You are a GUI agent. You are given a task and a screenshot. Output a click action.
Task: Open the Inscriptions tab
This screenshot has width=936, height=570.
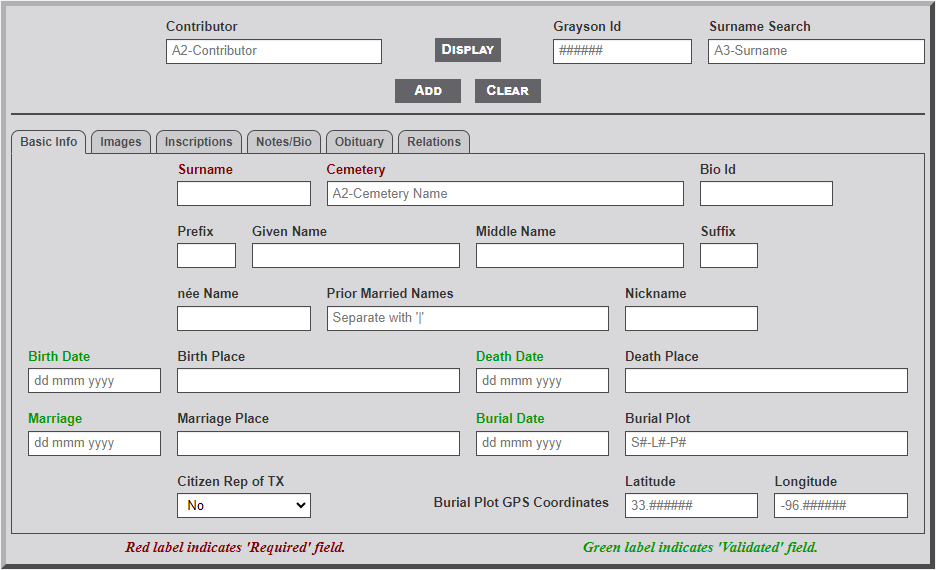pyautogui.click(x=199, y=142)
